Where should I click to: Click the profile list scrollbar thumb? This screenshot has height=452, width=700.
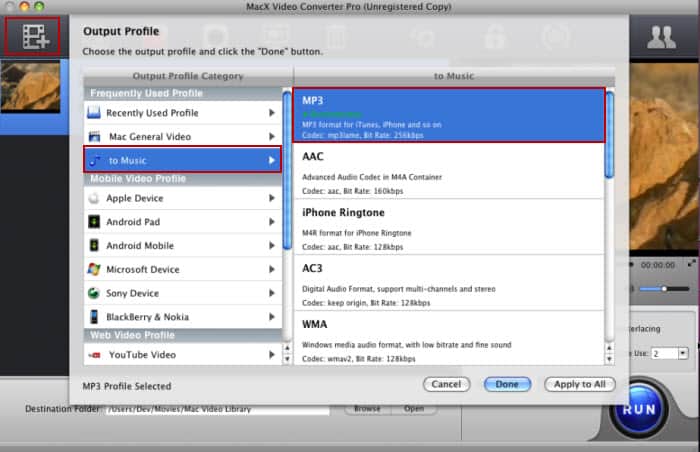609,135
